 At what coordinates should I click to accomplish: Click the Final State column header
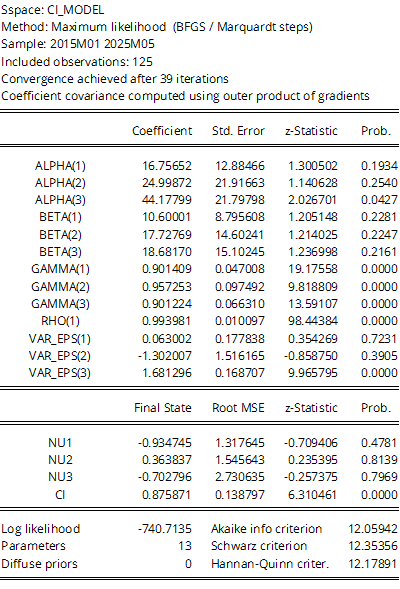click(x=163, y=408)
